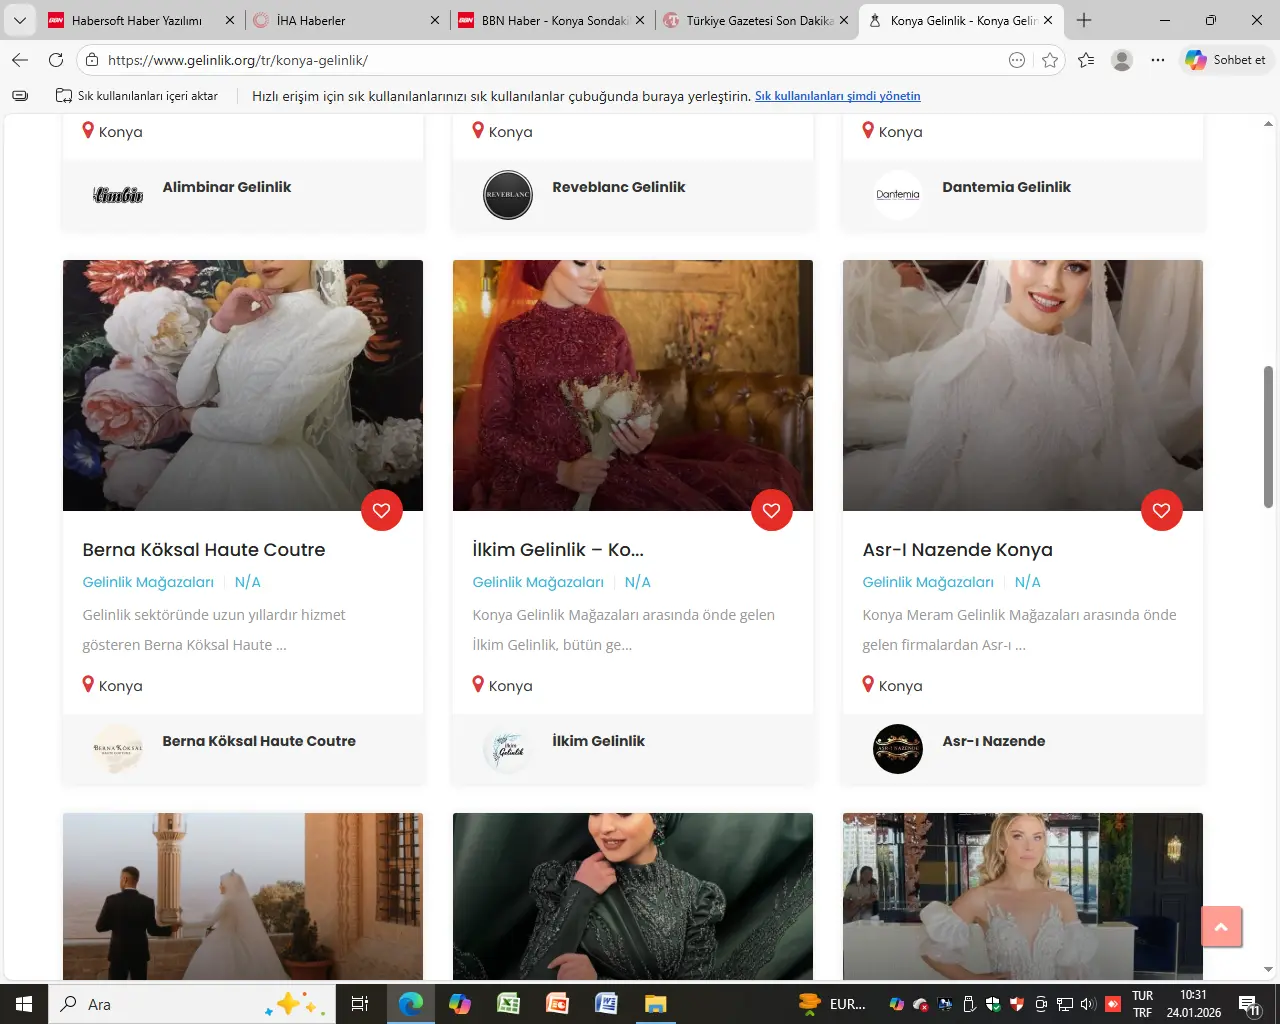Open the Sohbet et Copilot button
1280x1024 pixels.
pos(1227,60)
